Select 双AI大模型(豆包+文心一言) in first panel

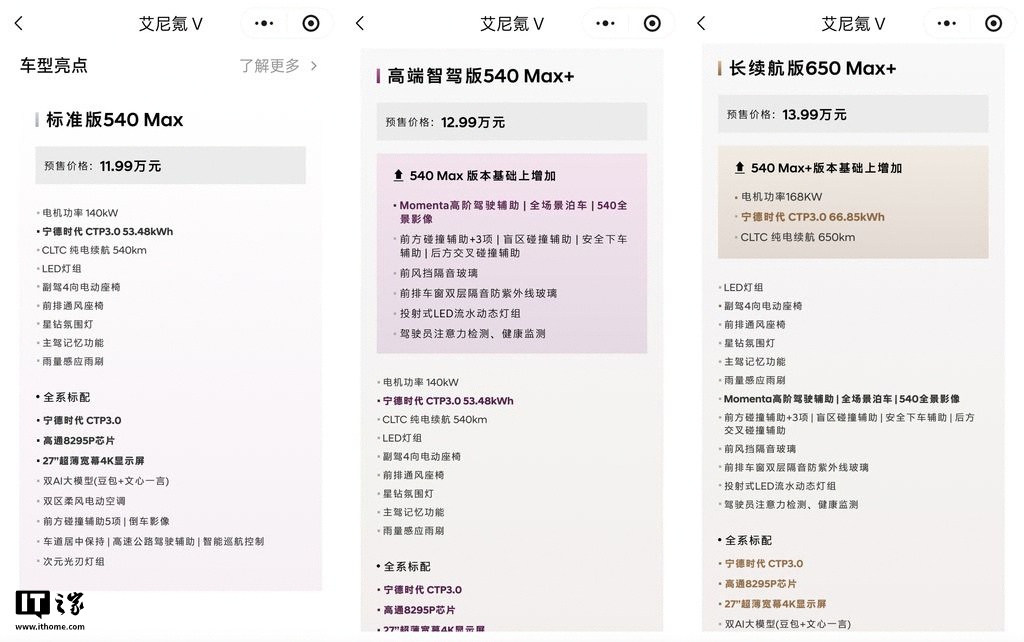(x=106, y=481)
